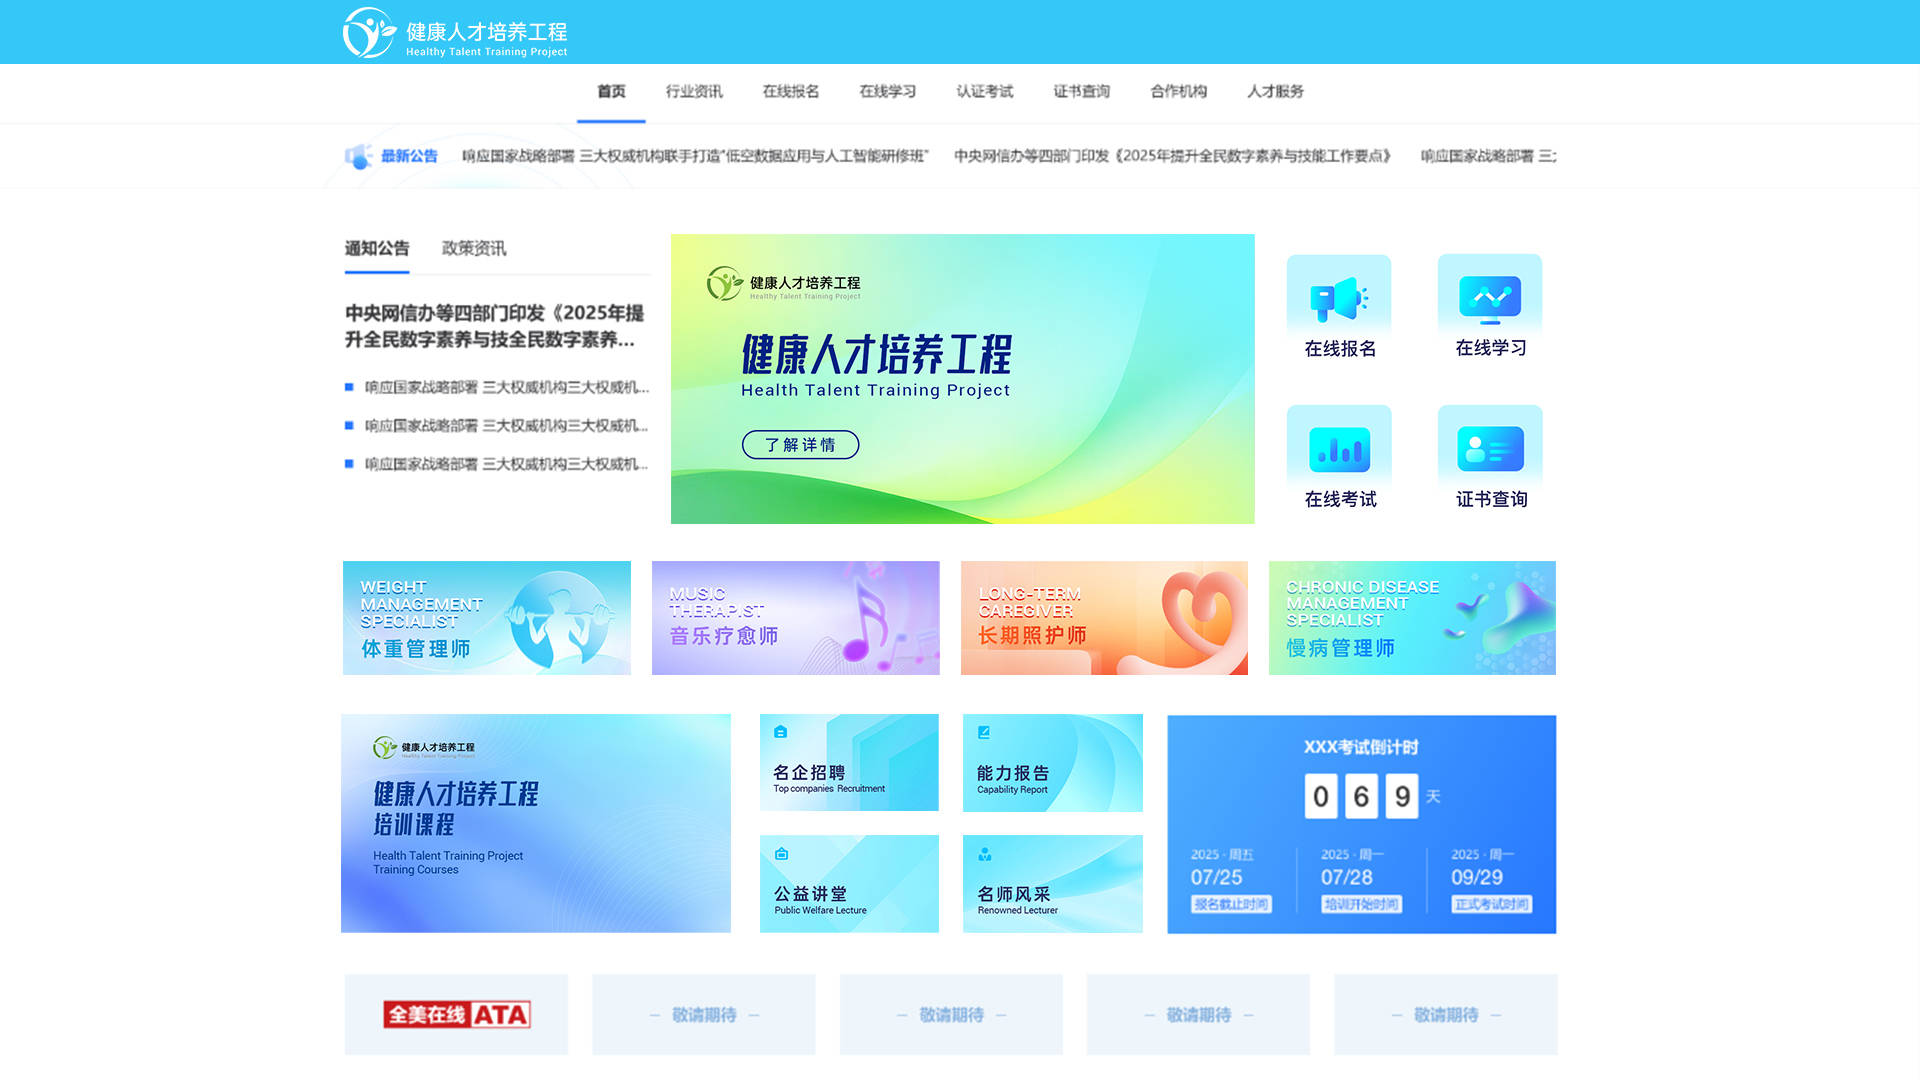Open the 音乐疗愈师 course banner
The height and width of the screenshot is (1080, 1920).
pos(795,618)
